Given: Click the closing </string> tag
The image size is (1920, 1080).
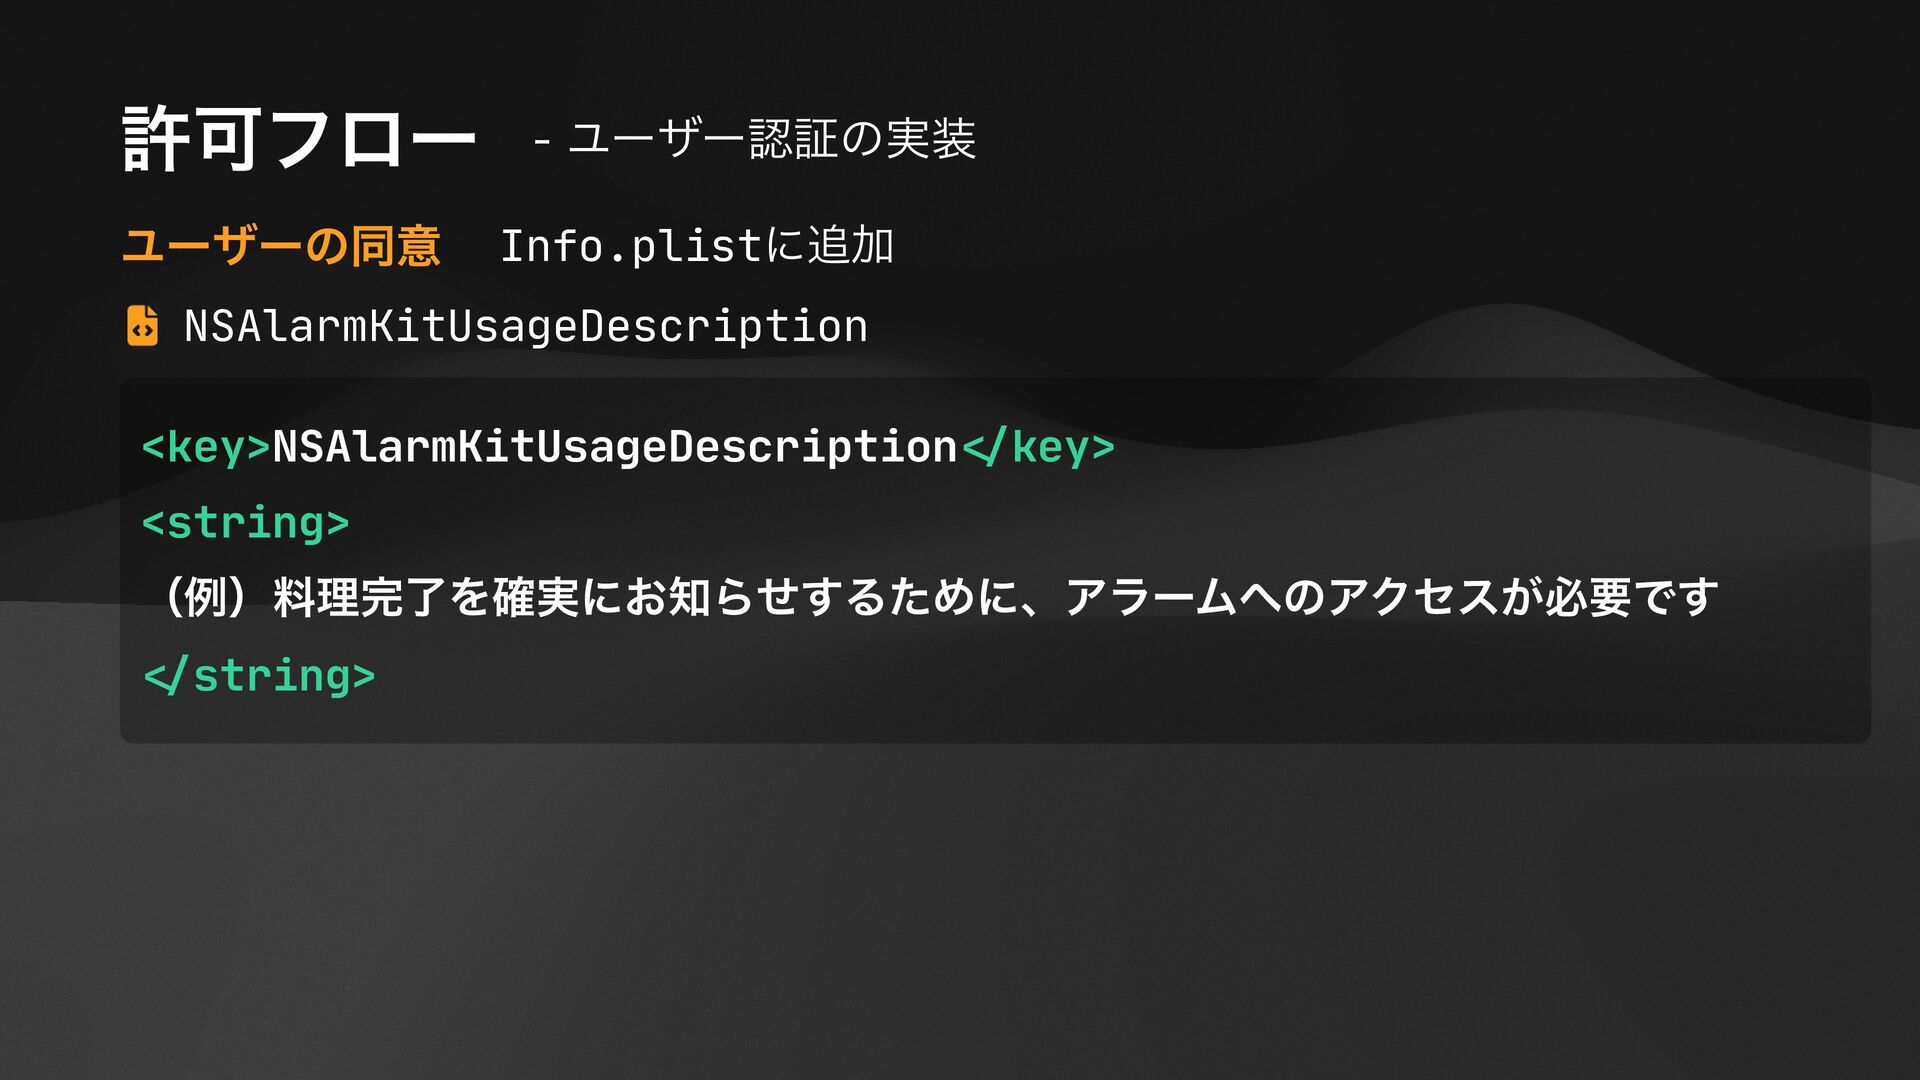Looking at the screenshot, I should (259, 676).
